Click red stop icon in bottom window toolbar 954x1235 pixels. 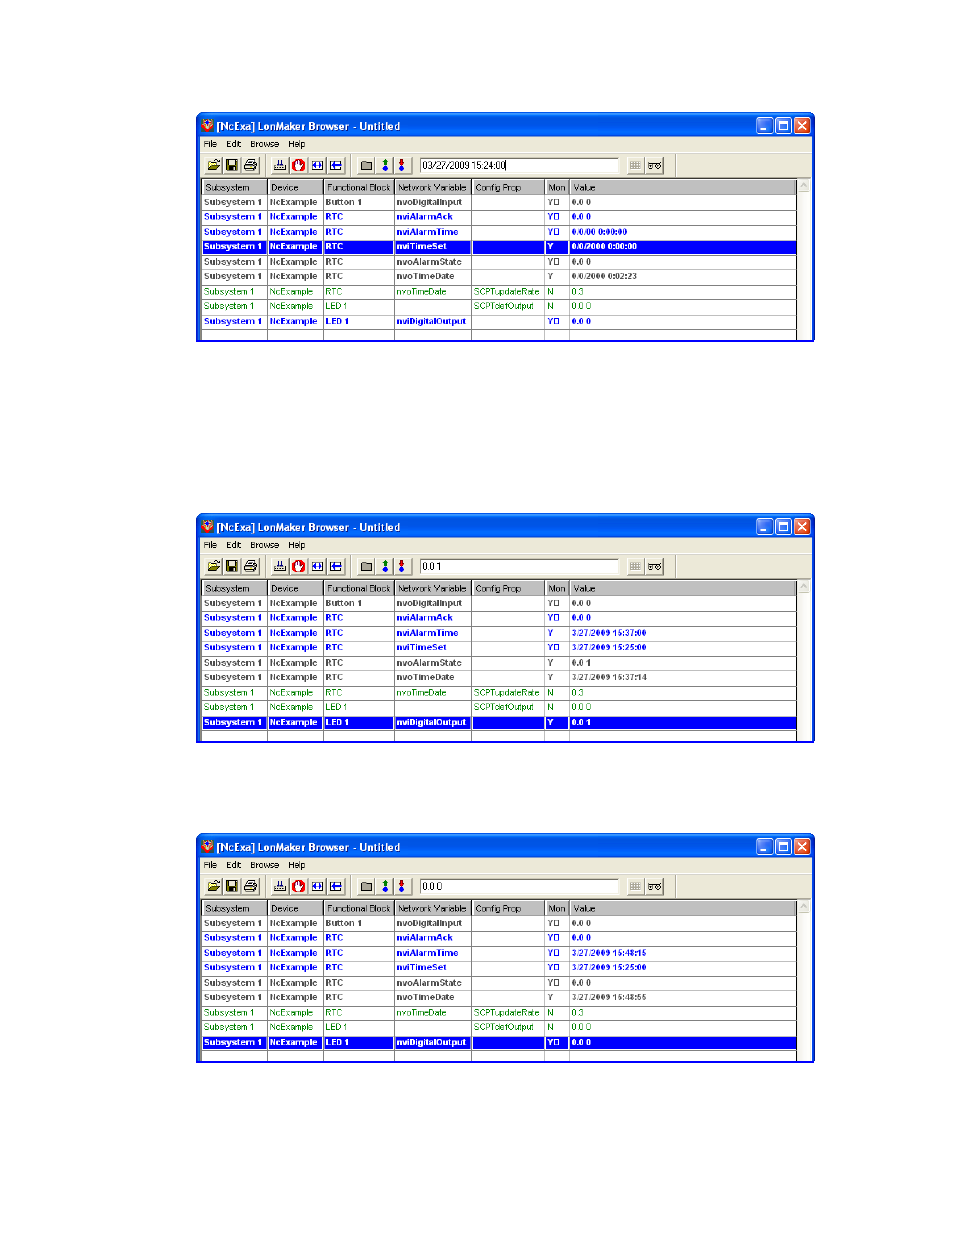point(298,886)
